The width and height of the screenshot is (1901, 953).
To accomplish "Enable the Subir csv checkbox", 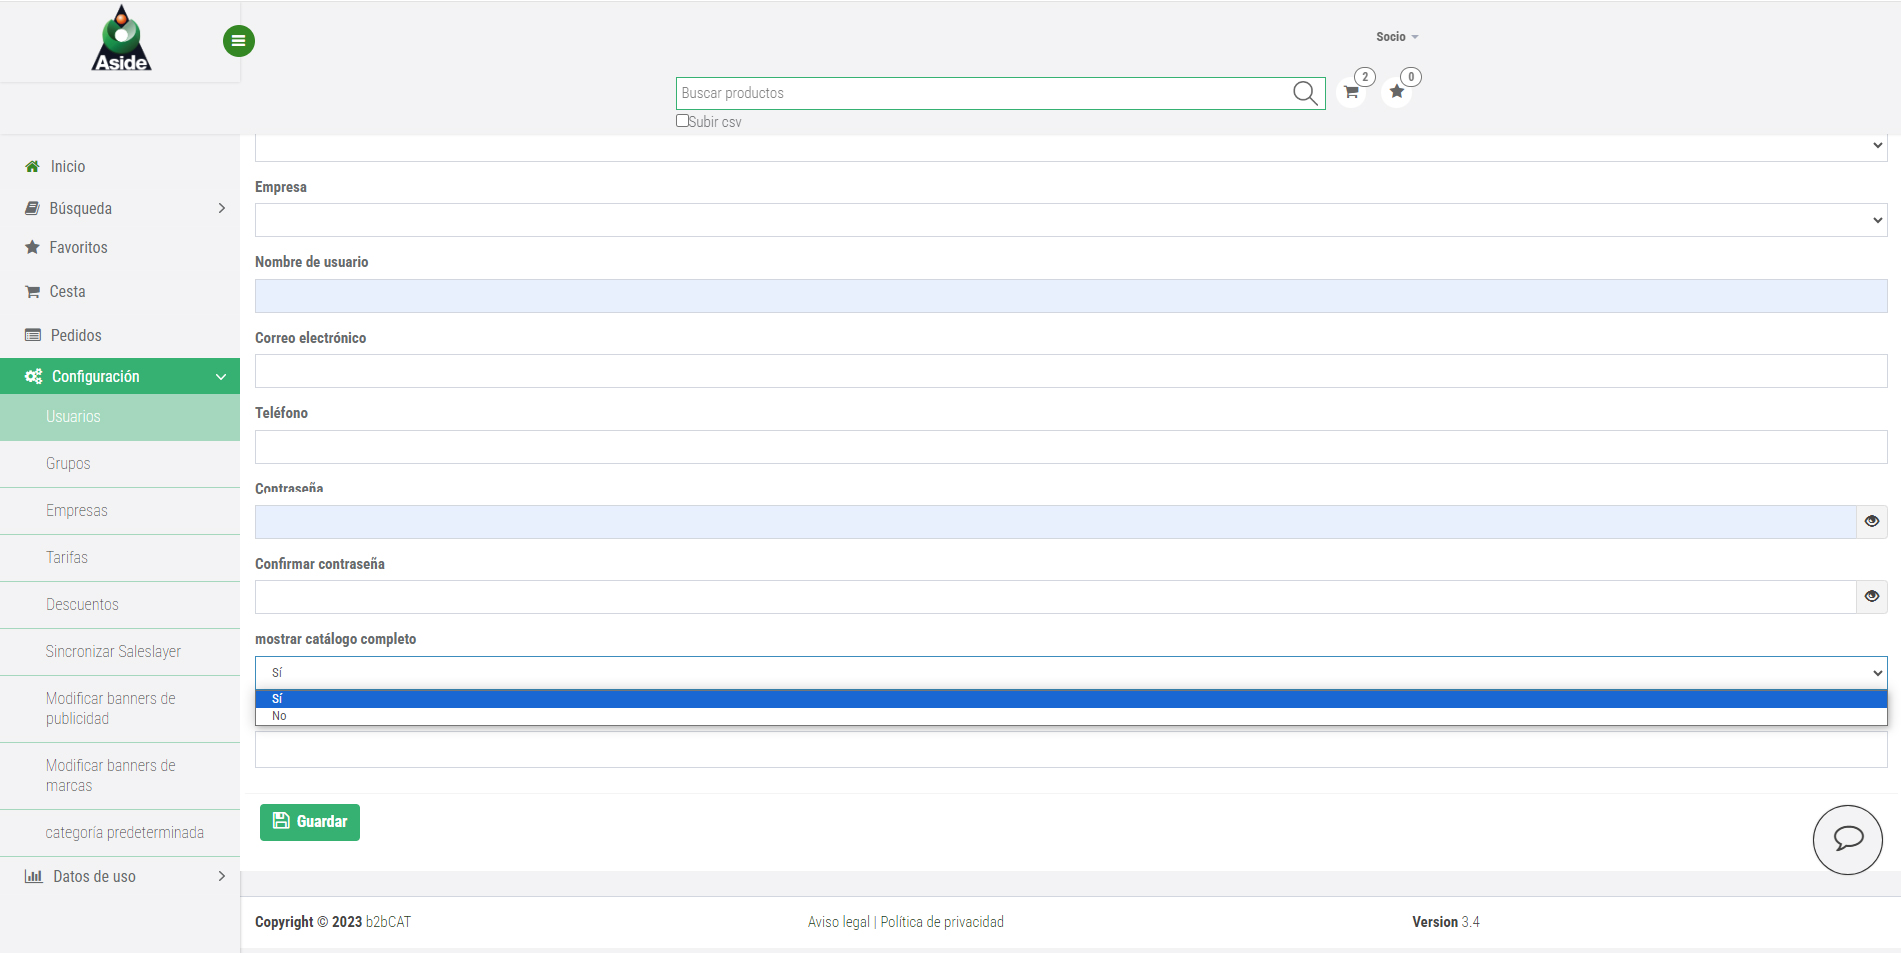I will [x=682, y=121].
